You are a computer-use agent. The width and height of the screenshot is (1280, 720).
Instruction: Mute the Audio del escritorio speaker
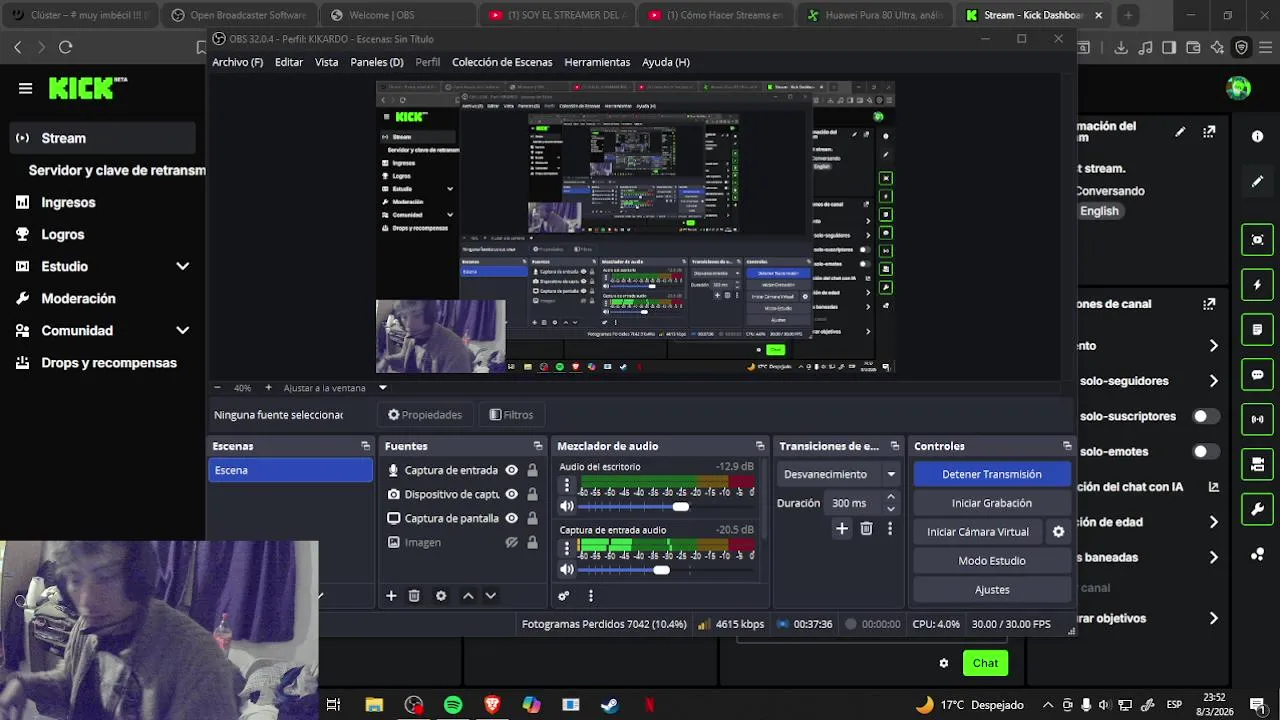pos(567,507)
